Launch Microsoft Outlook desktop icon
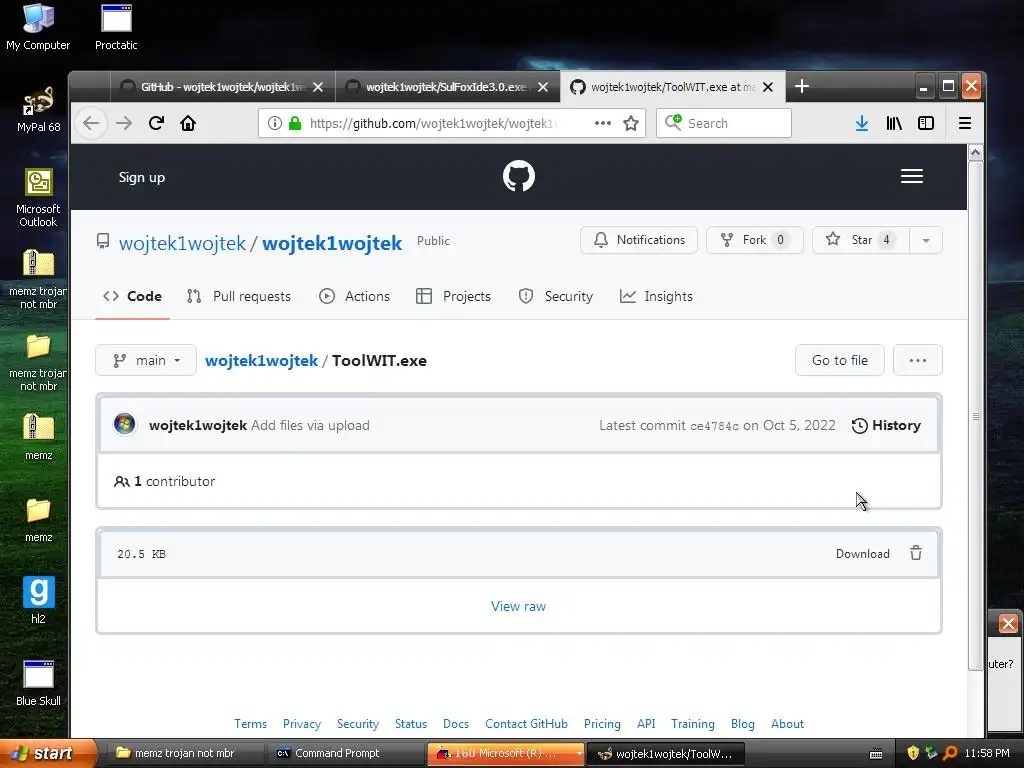The image size is (1024, 768). coord(39,197)
